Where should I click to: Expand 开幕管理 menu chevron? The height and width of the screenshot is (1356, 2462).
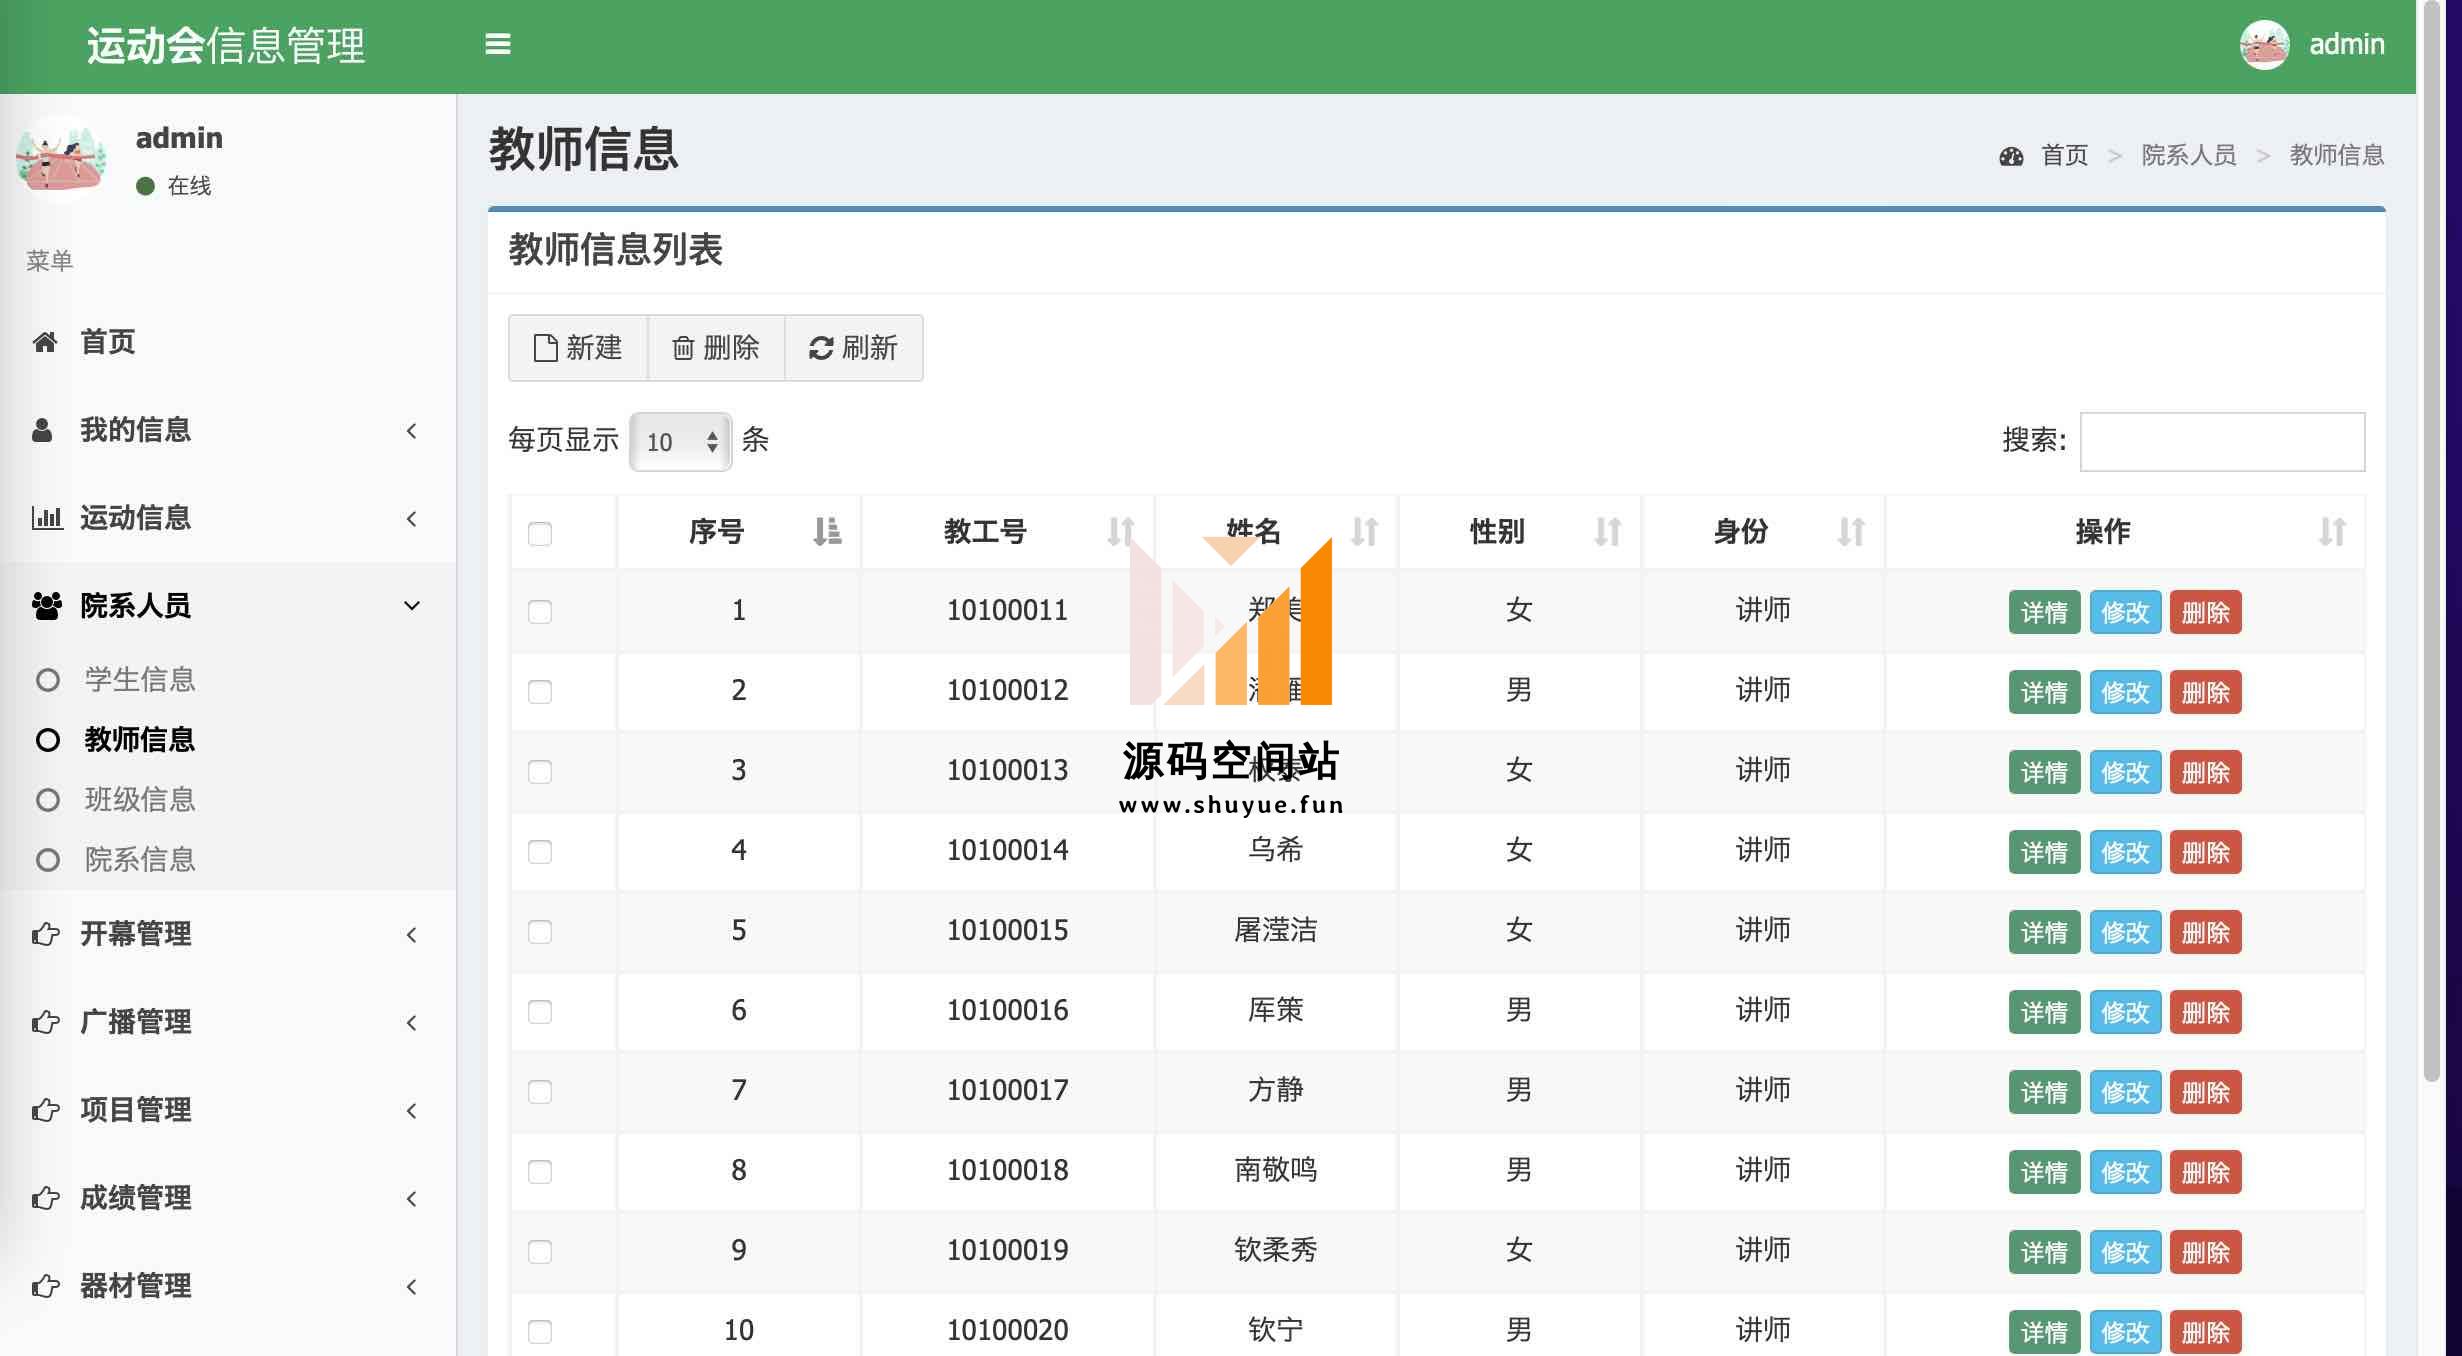[411, 934]
